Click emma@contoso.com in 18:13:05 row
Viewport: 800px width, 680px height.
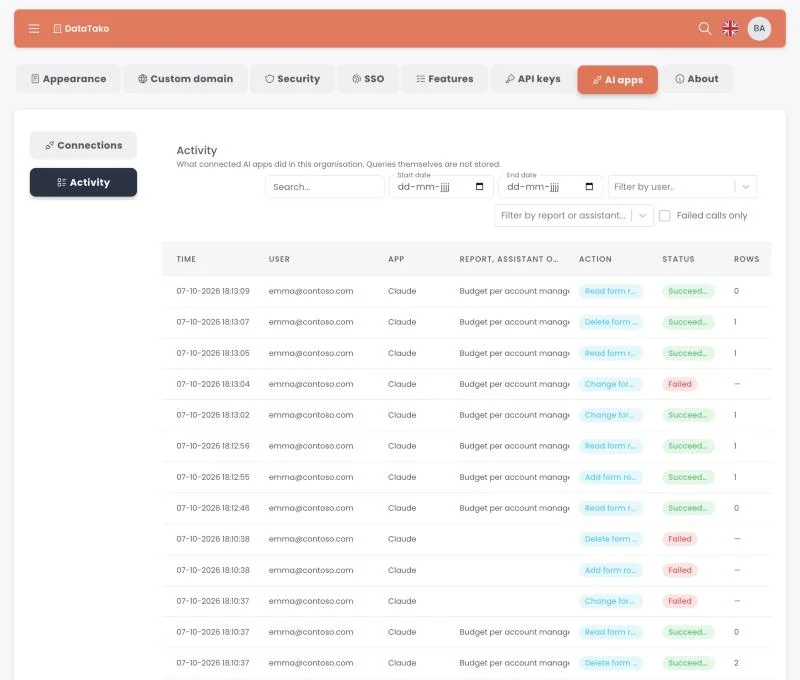pos(311,353)
